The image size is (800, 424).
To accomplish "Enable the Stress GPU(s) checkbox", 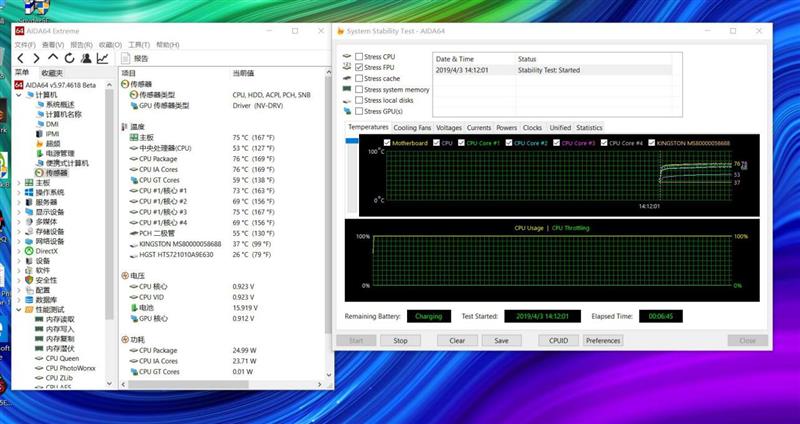I will [x=359, y=111].
